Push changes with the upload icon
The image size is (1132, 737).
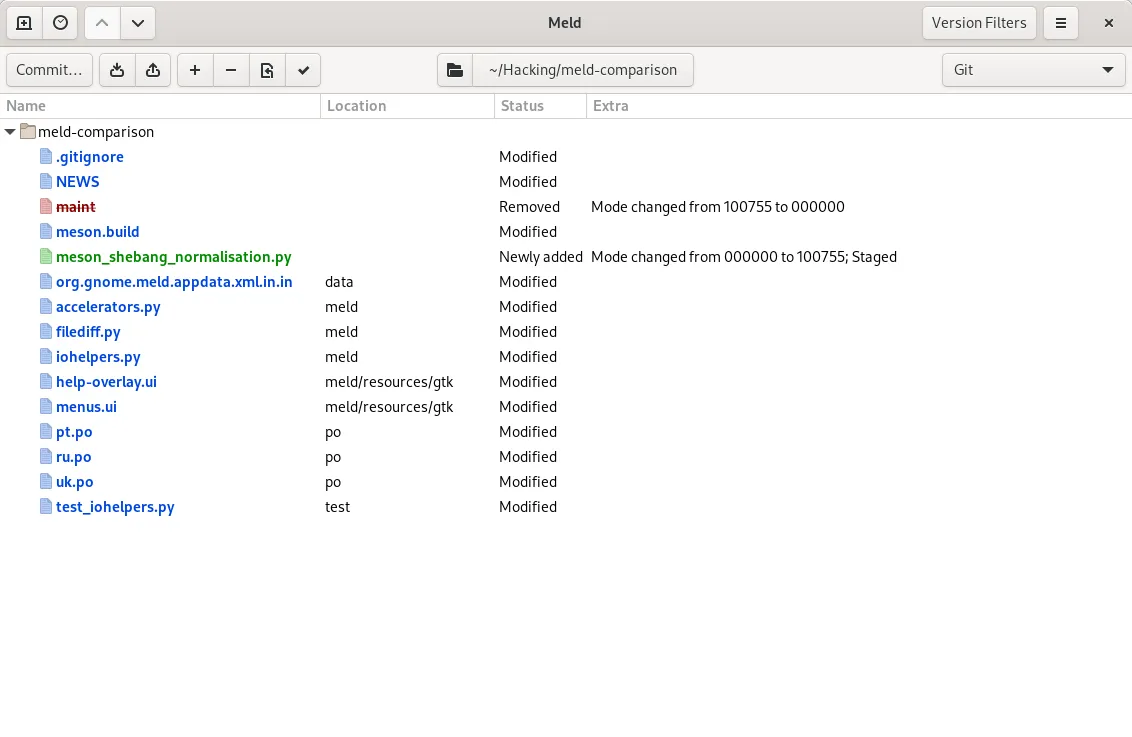[x=153, y=70]
